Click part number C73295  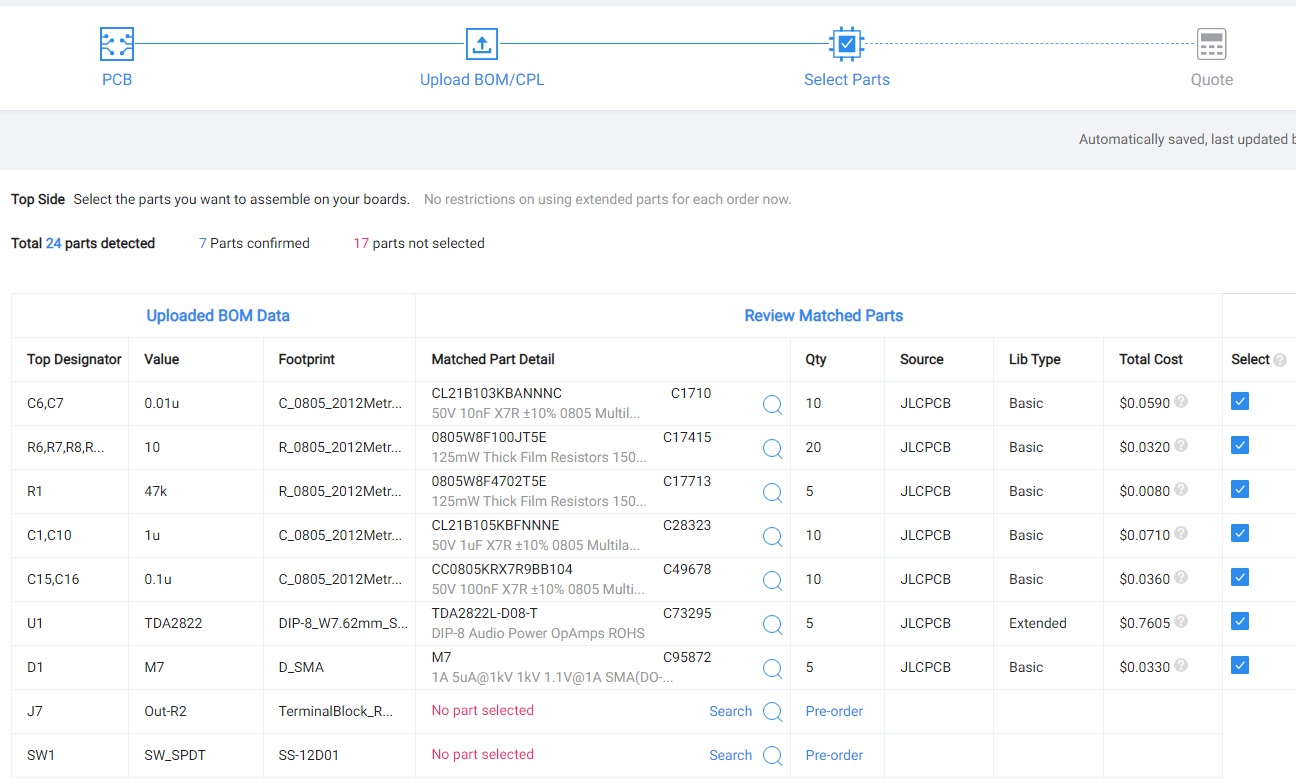[x=687, y=613]
